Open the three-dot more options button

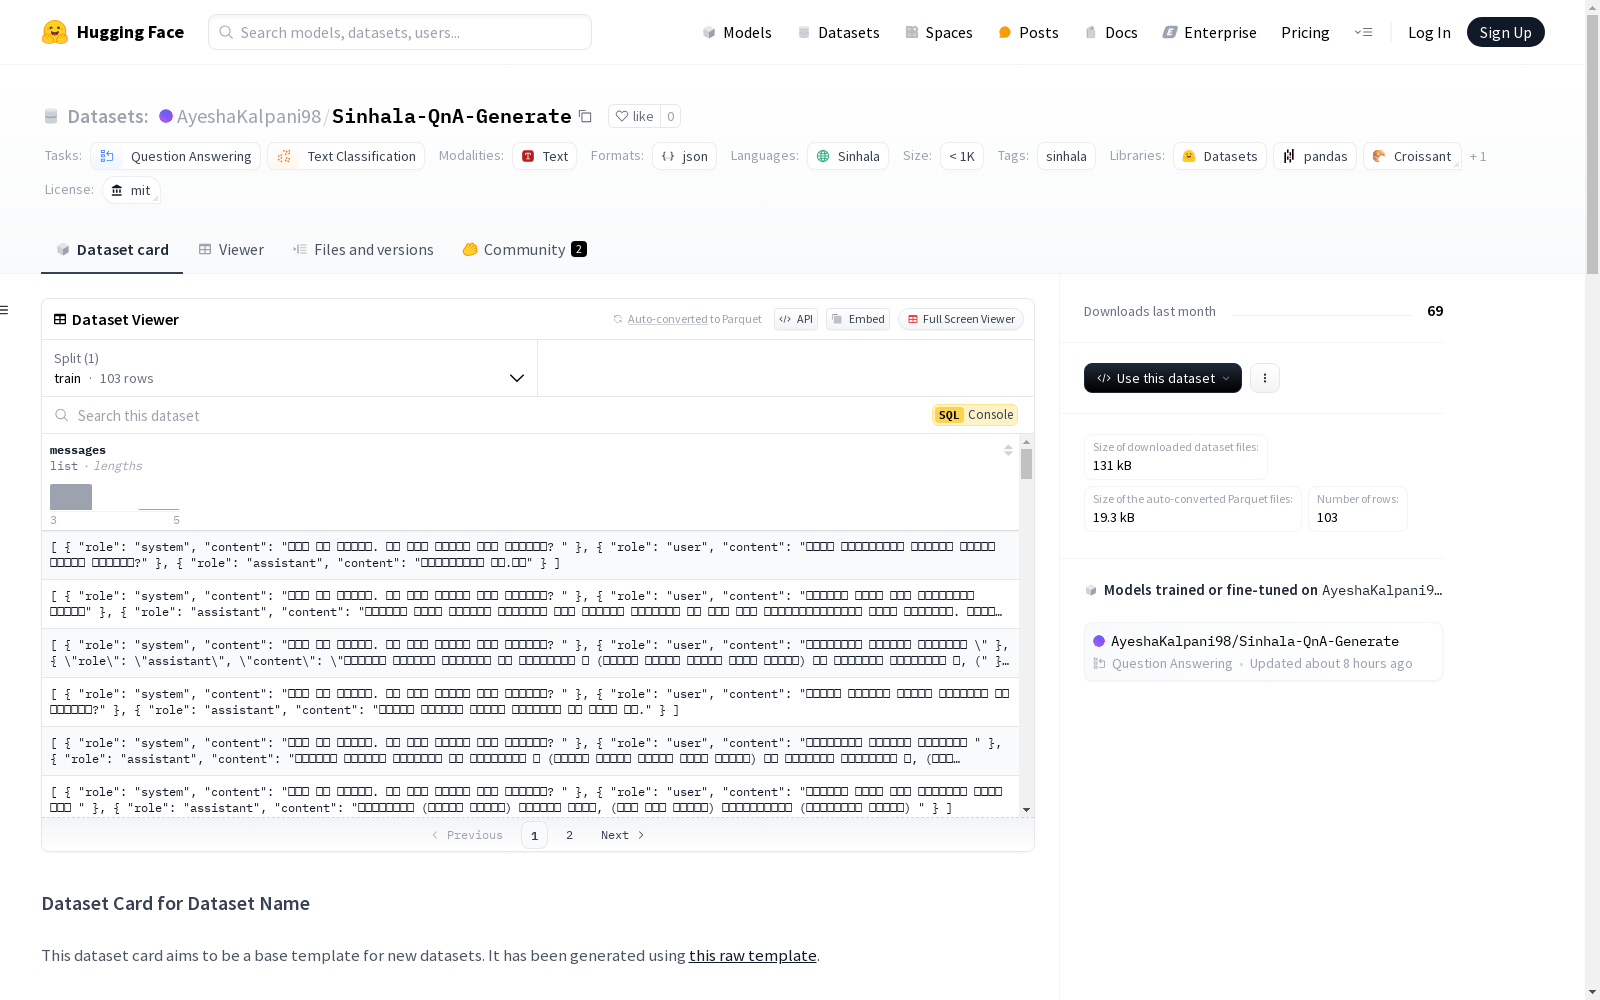[1265, 378]
